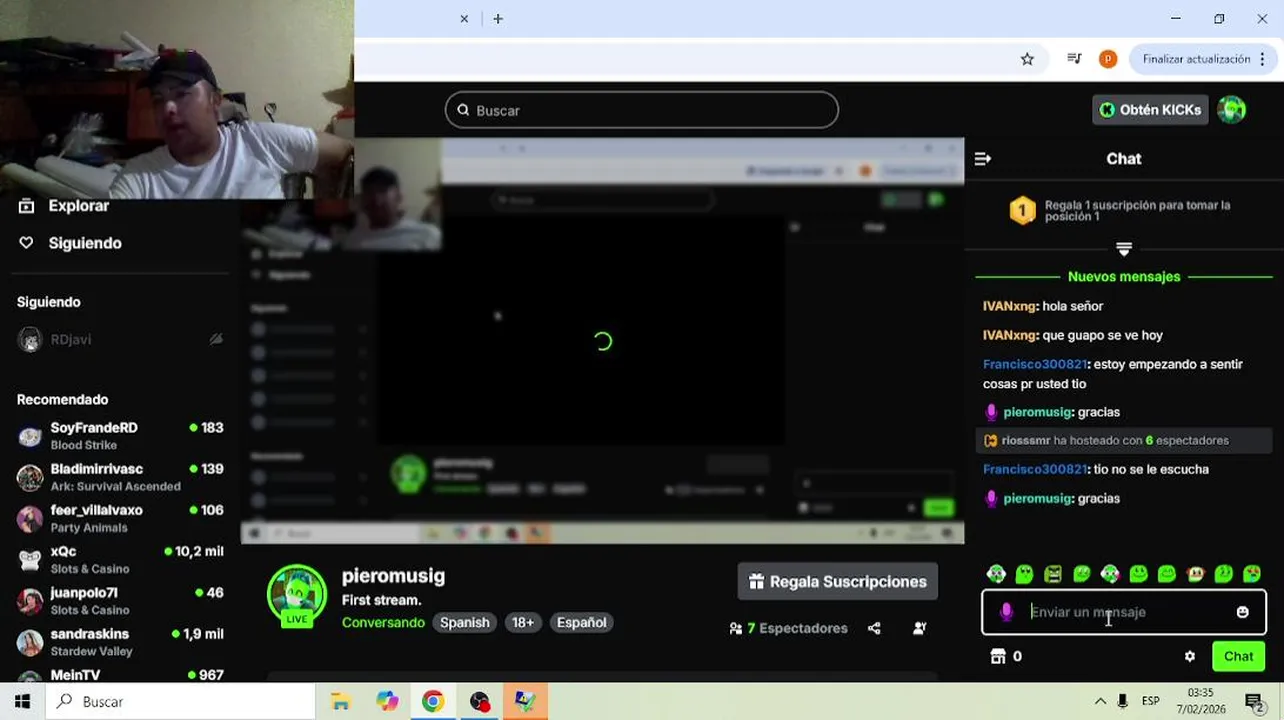Send message with the green Chat button
Image resolution: width=1284 pixels, height=720 pixels.
pyautogui.click(x=1238, y=657)
